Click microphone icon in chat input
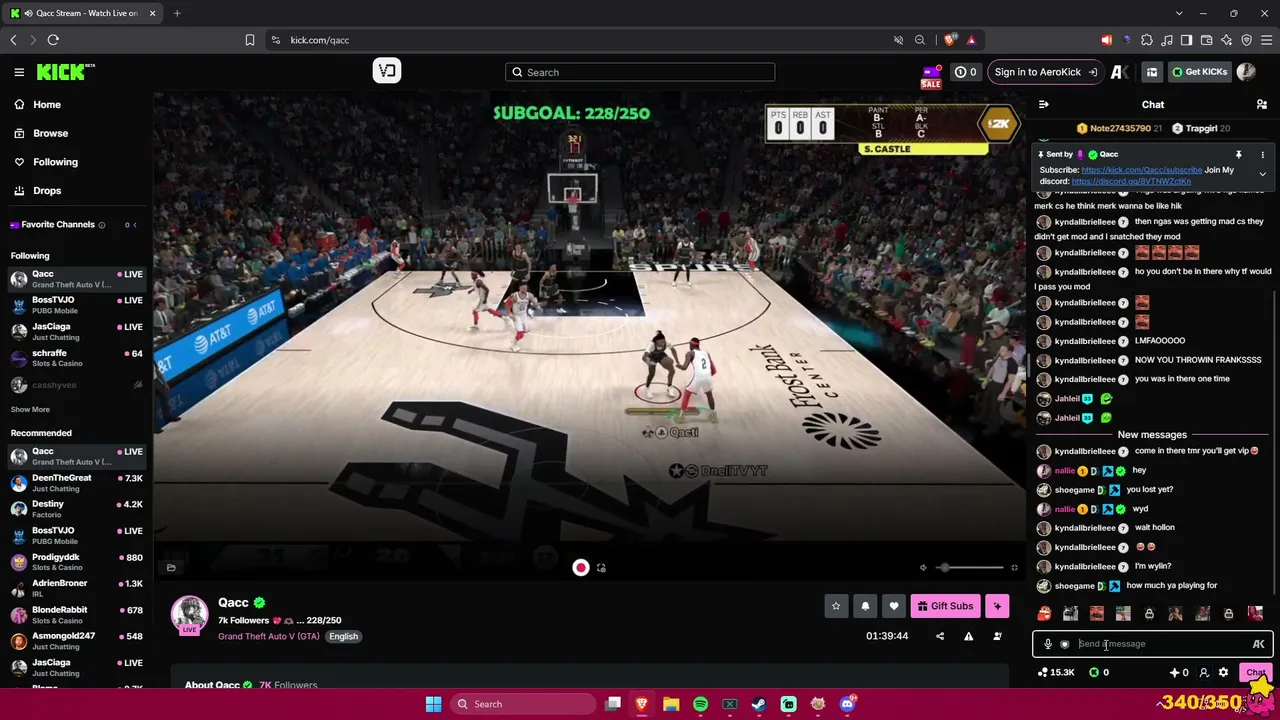This screenshot has width=1280, height=720. [1048, 645]
